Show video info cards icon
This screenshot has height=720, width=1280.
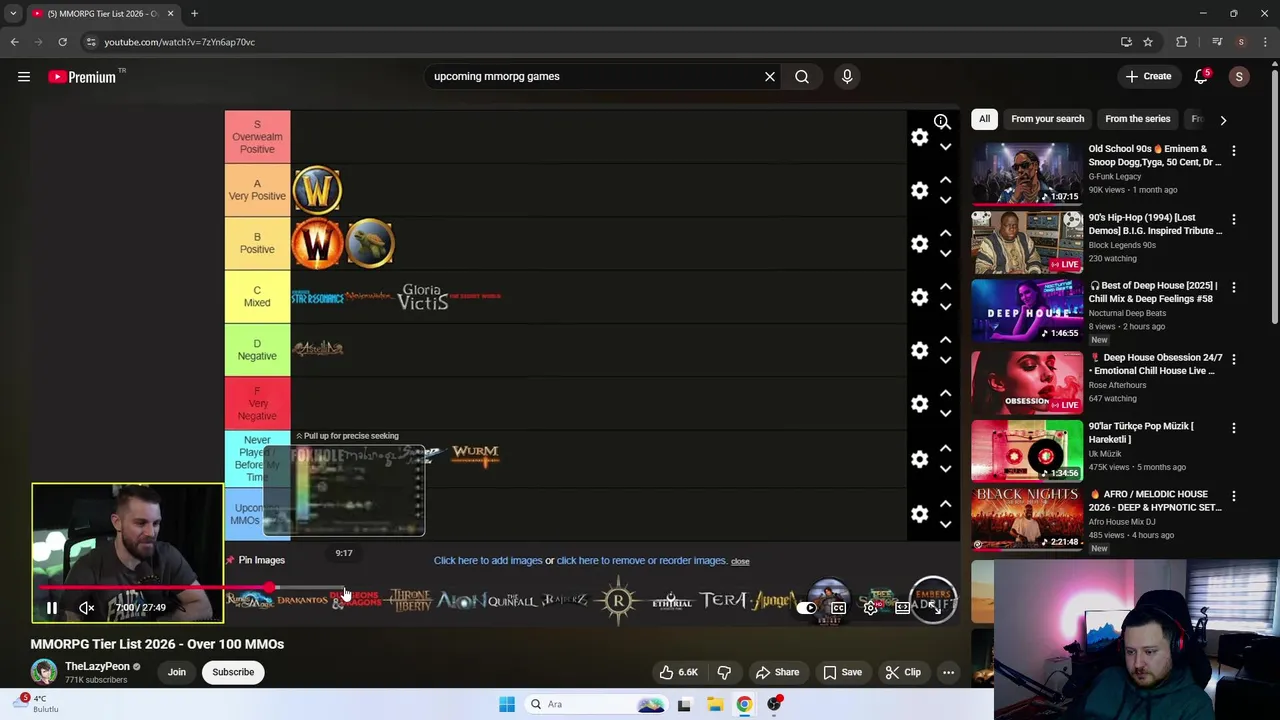[x=941, y=122]
